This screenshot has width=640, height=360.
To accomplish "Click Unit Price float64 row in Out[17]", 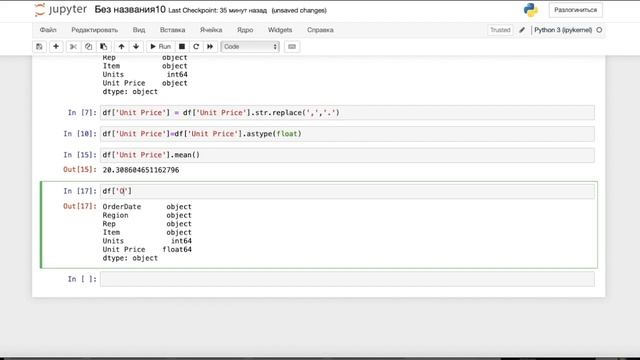I will [x=147, y=249].
